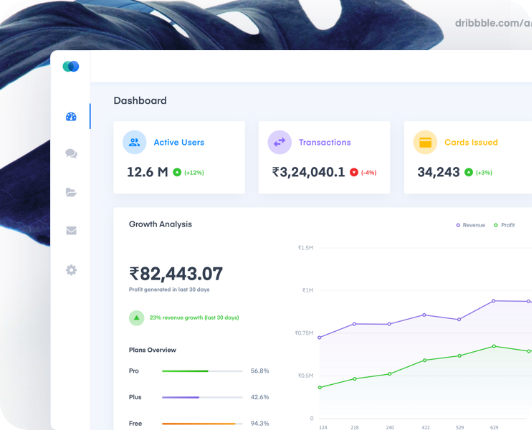Click the ₹1M axis label
The height and width of the screenshot is (430, 532).
pyautogui.click(x=308, y=291)
